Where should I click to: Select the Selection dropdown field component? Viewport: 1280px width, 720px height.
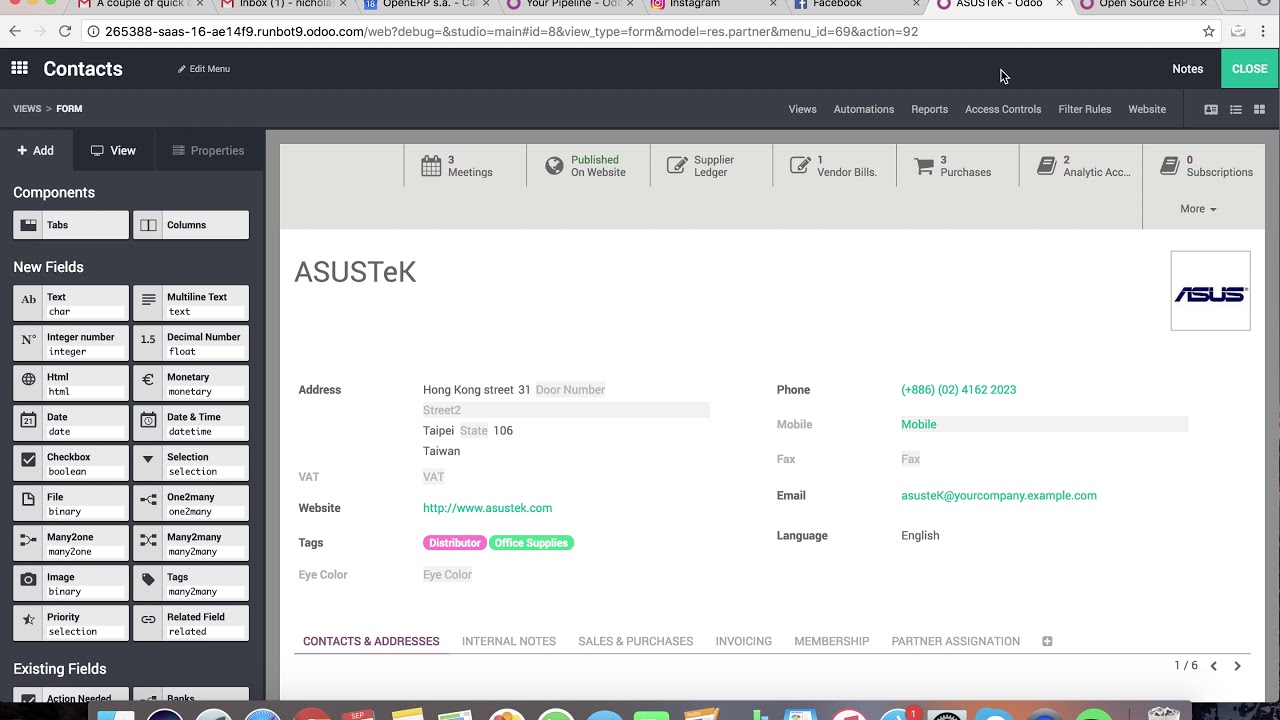click(x=191, y=464)
